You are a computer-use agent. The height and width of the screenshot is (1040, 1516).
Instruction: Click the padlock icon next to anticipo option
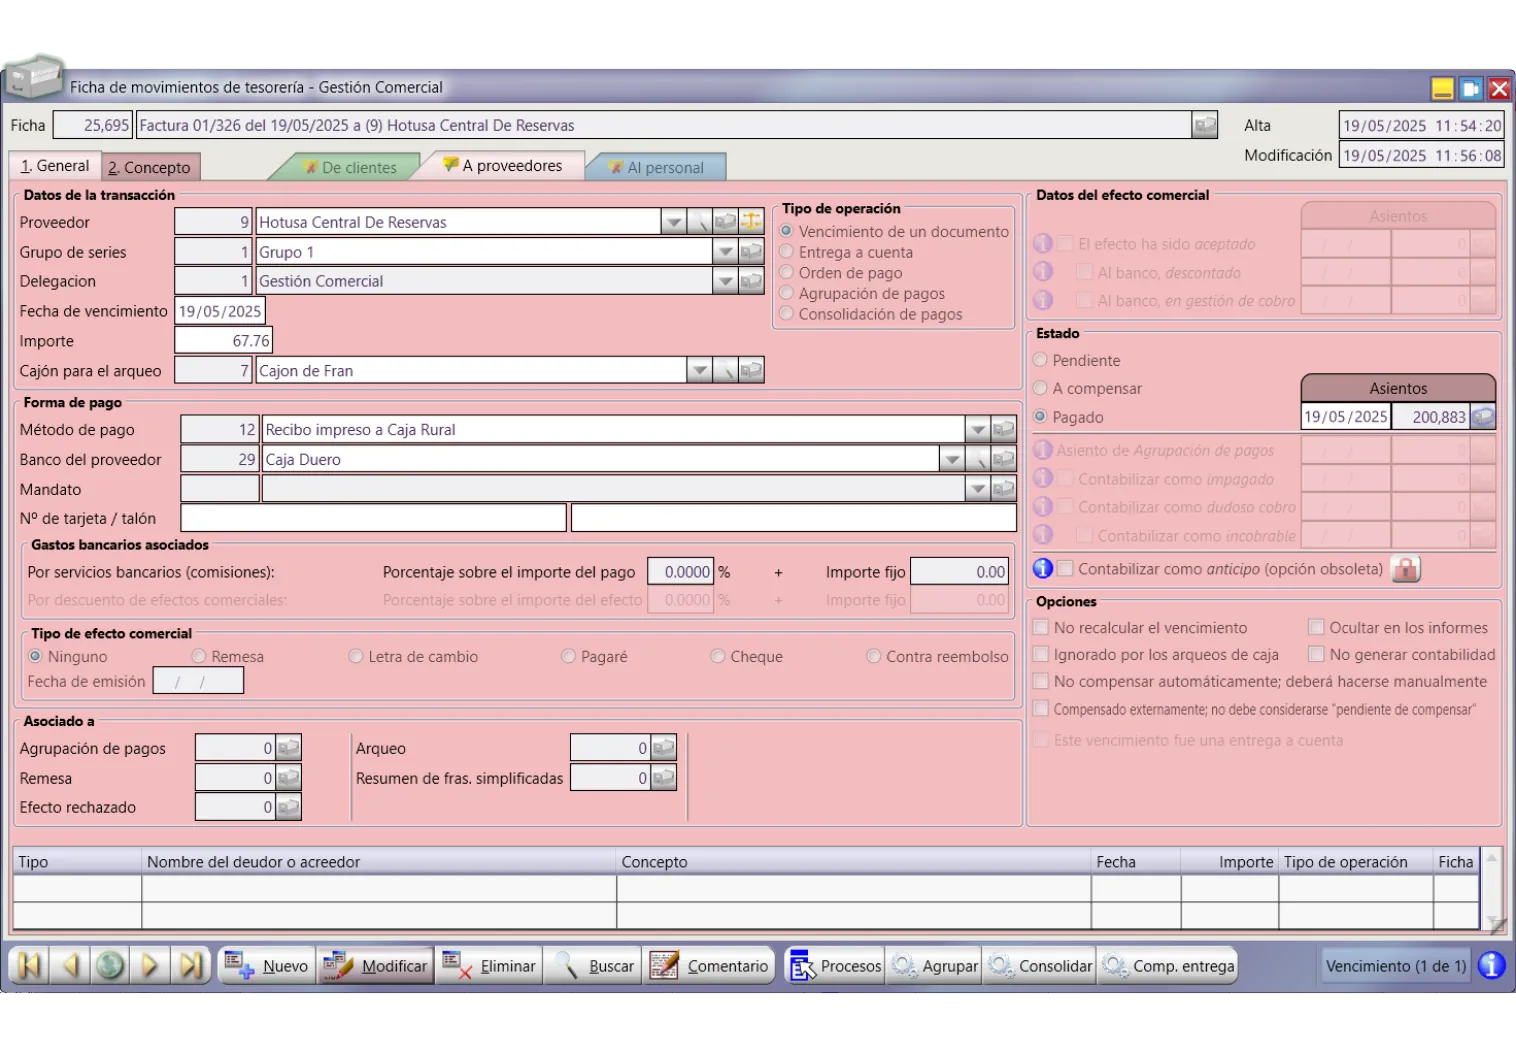[x=1405, y=569]
